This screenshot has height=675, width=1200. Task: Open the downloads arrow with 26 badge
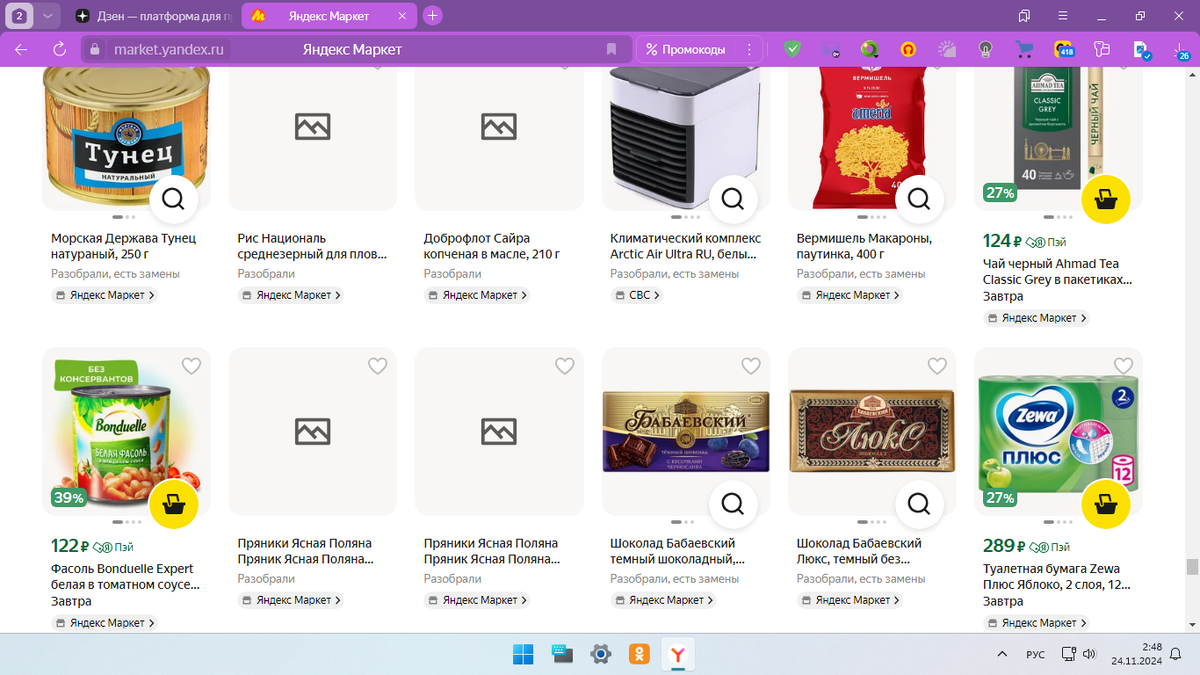point(1181,49)
